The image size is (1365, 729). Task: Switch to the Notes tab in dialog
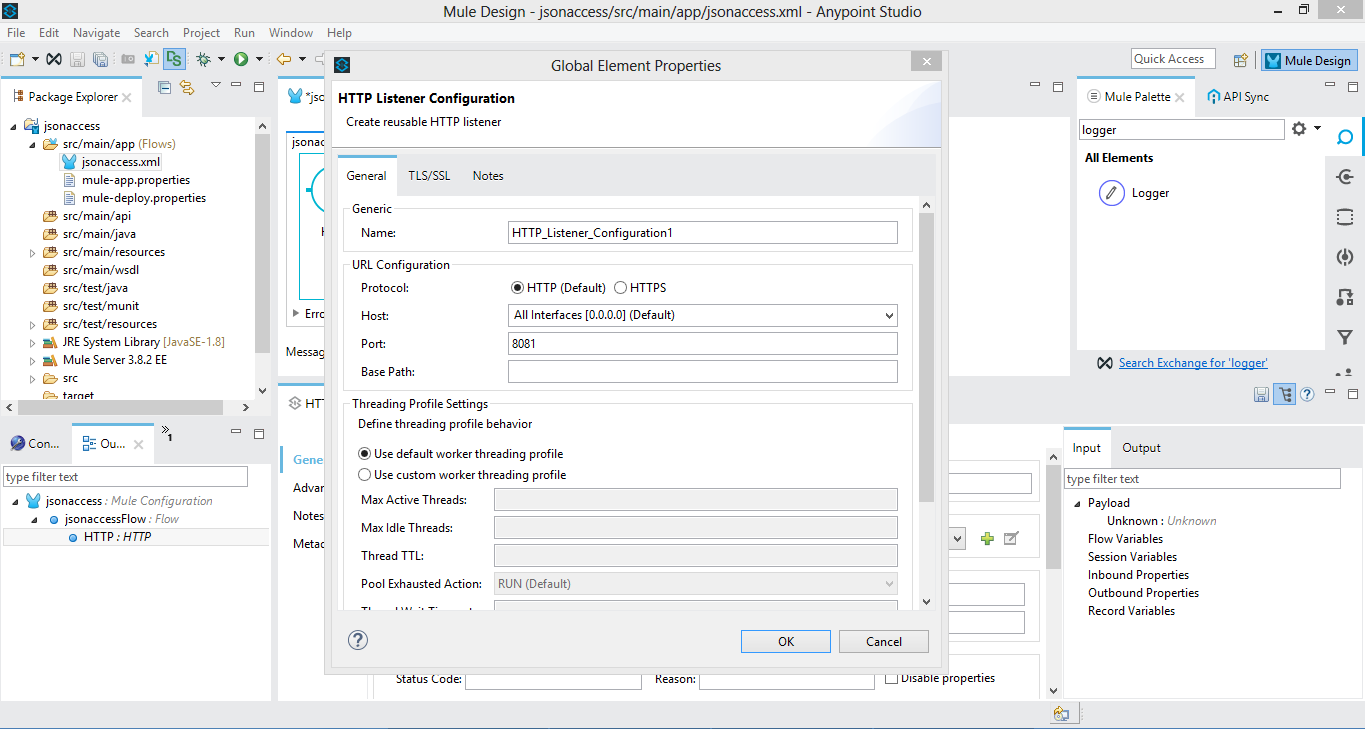click(488, 176)
